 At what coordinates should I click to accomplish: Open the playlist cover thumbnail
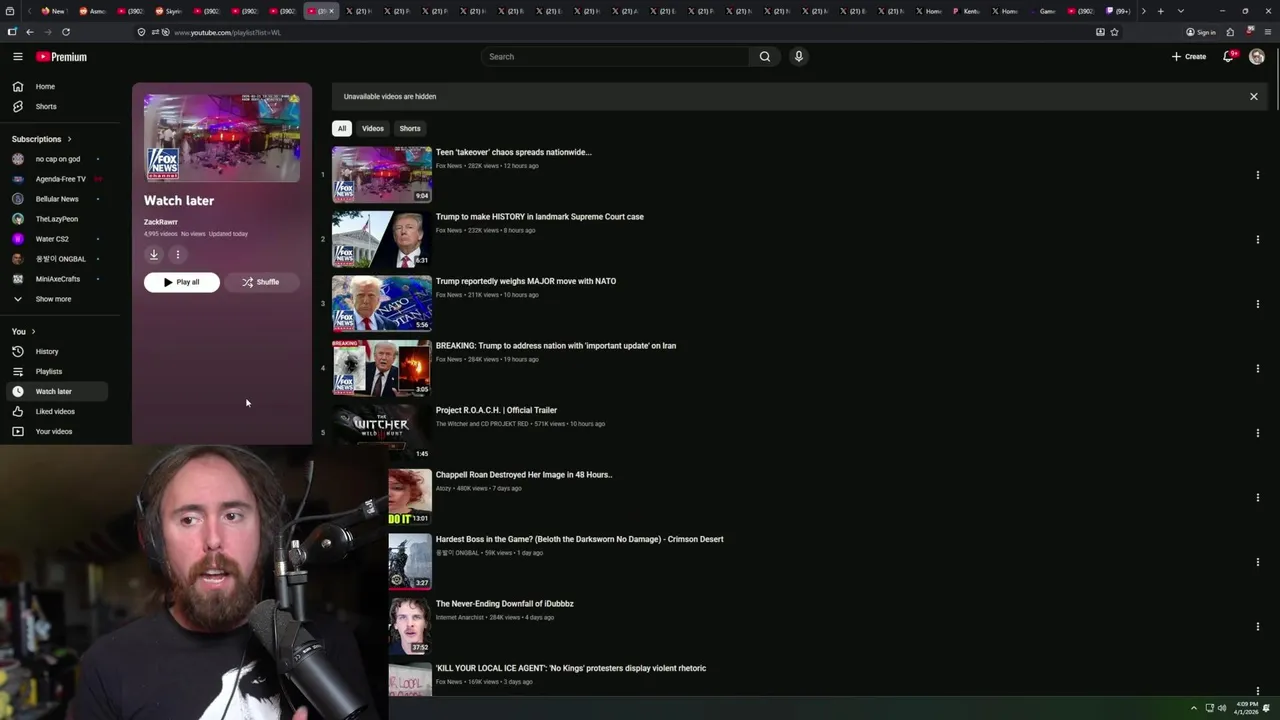click(222, 138)
